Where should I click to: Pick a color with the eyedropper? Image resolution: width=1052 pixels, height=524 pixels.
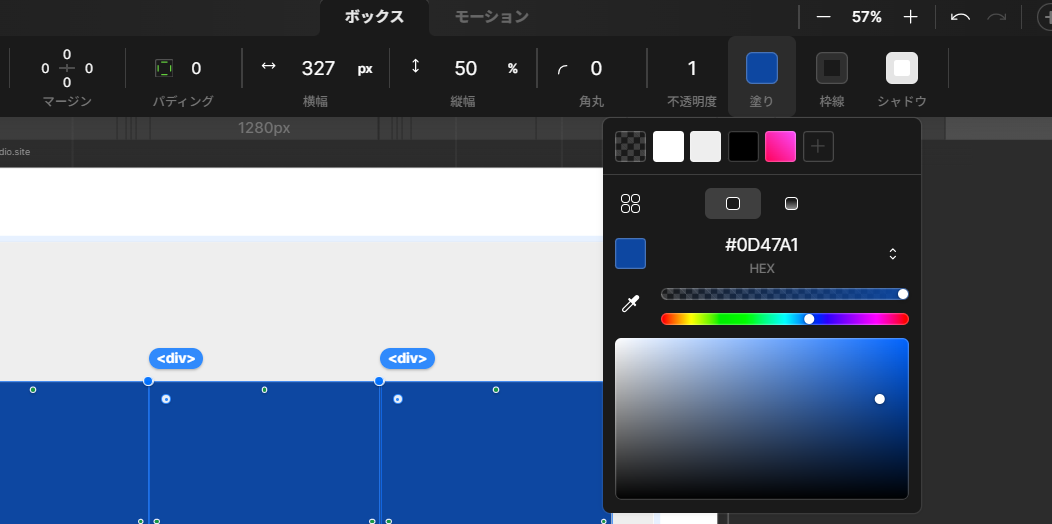pyautogui.click(x=631, y=304)
